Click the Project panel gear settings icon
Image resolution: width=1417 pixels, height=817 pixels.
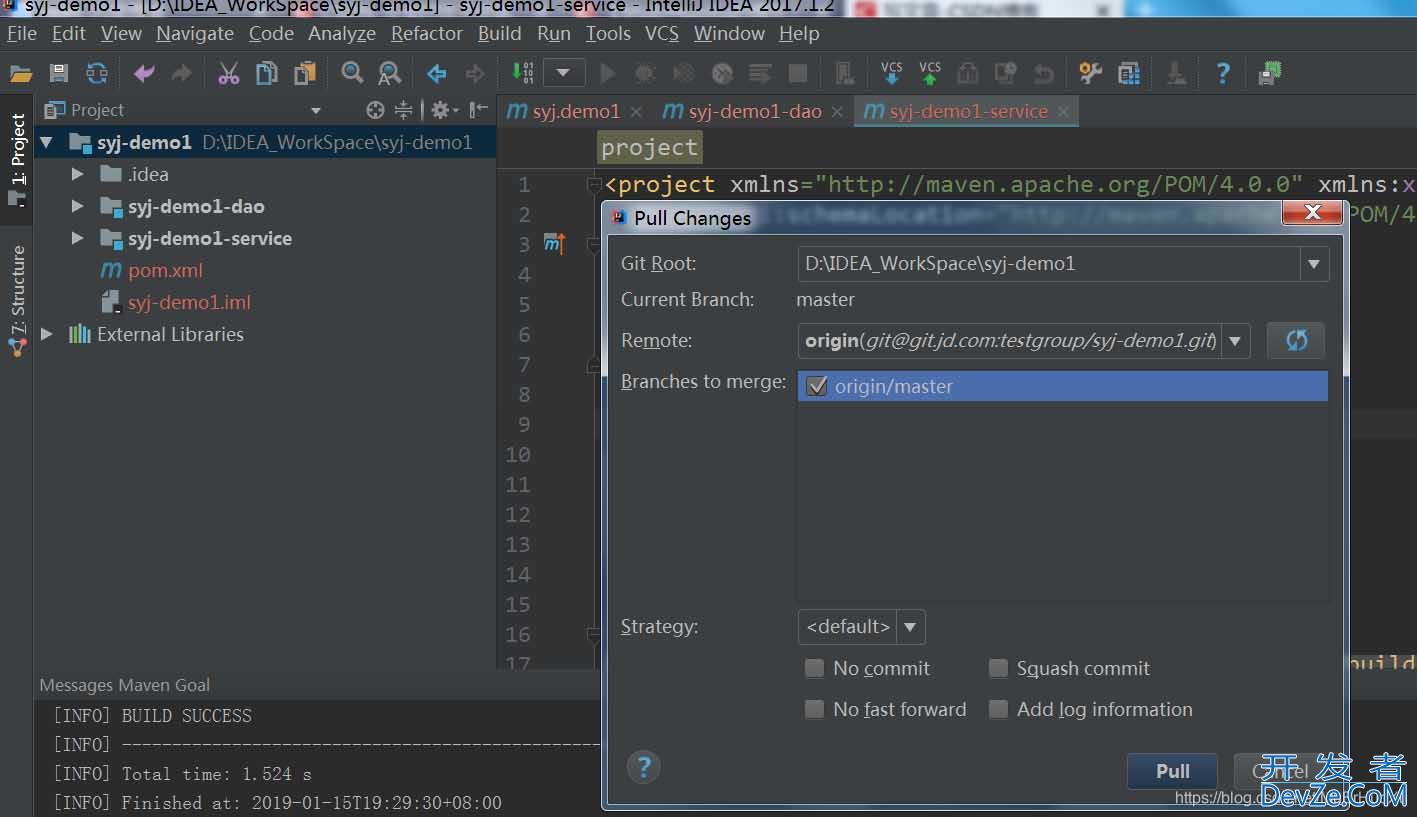point(440,110)
